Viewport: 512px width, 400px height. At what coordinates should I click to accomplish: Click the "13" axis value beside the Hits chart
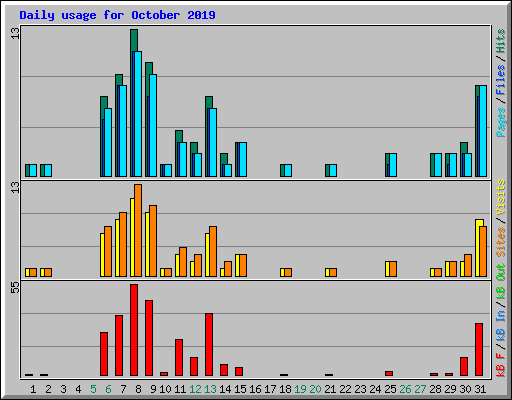click(x=15, y=33)
